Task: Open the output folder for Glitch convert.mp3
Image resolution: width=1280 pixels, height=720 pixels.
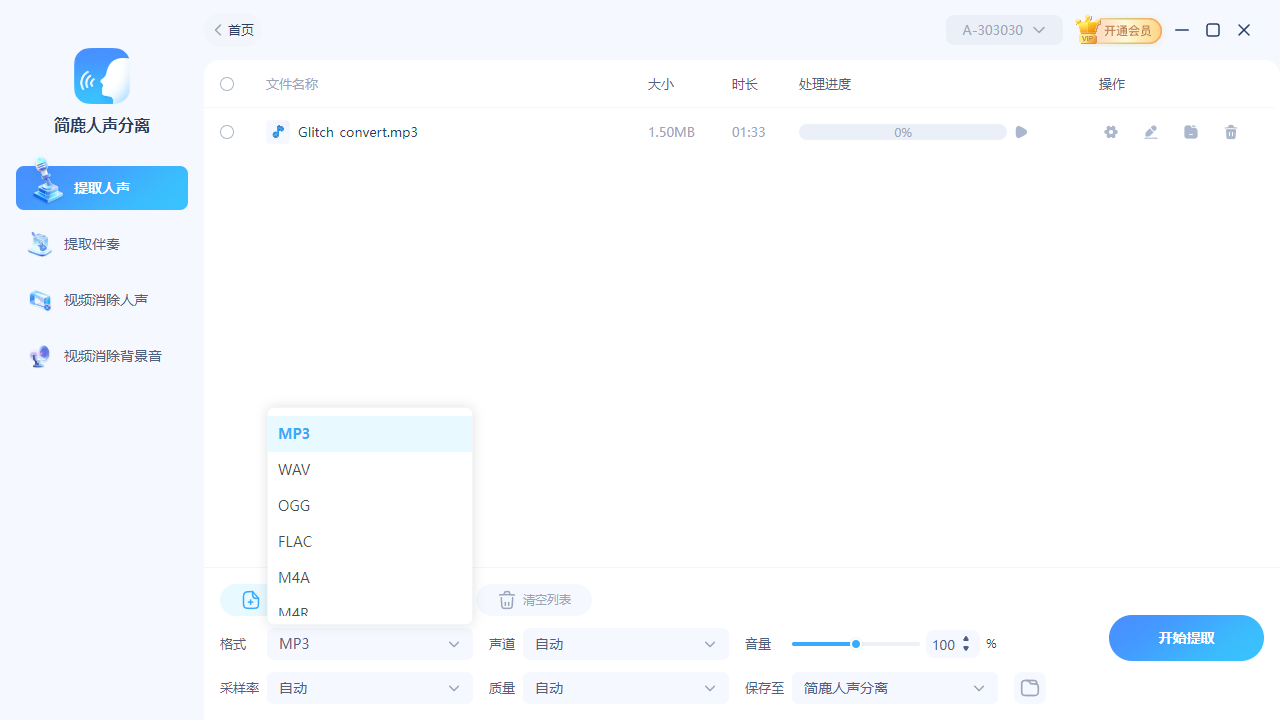Action: tap(1190, 131)
